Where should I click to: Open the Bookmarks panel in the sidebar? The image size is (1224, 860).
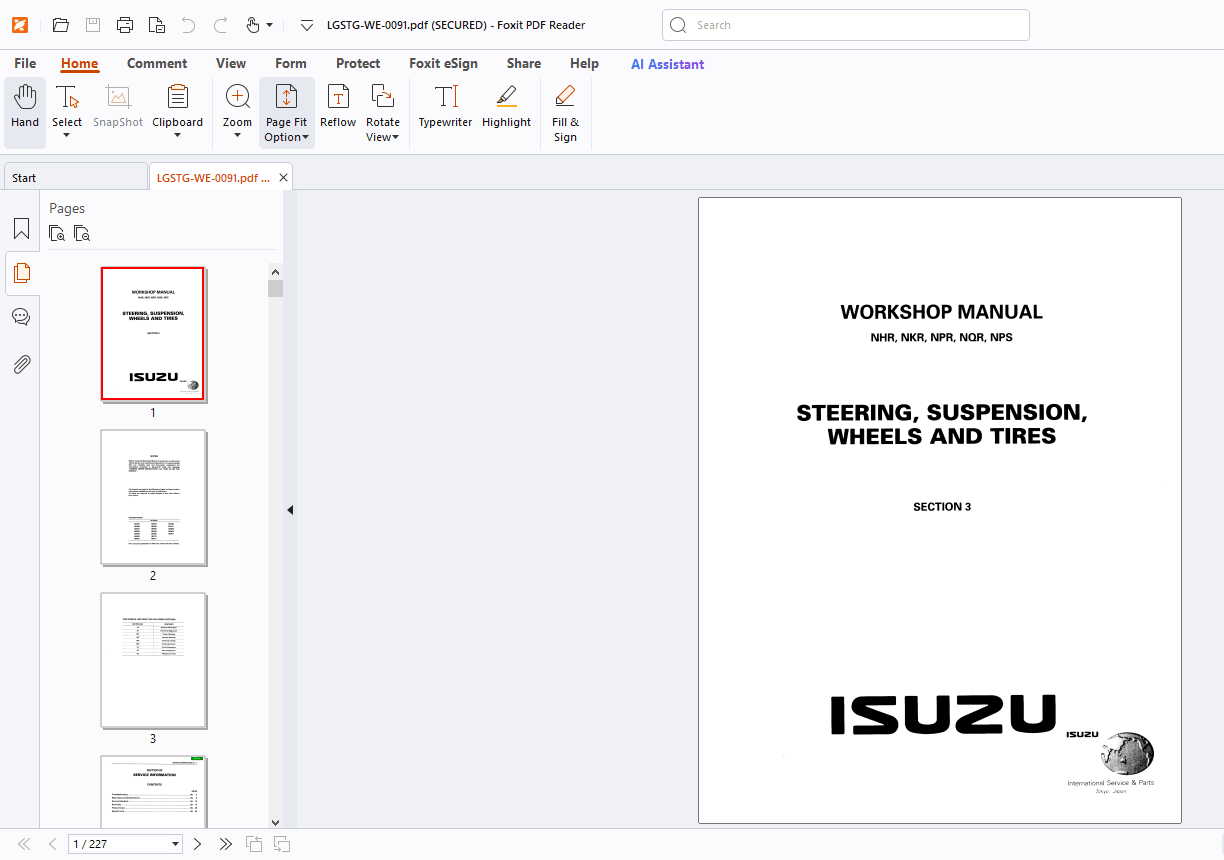[21, 229]
